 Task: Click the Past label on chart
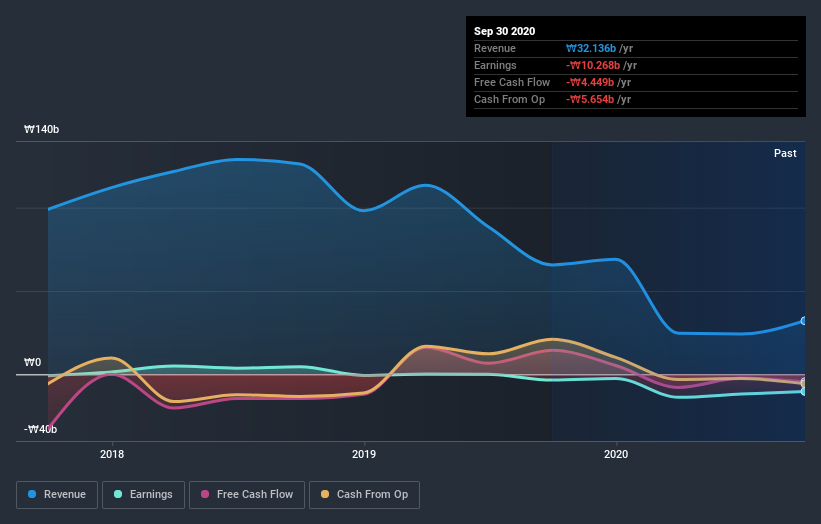tap(785, 153)
